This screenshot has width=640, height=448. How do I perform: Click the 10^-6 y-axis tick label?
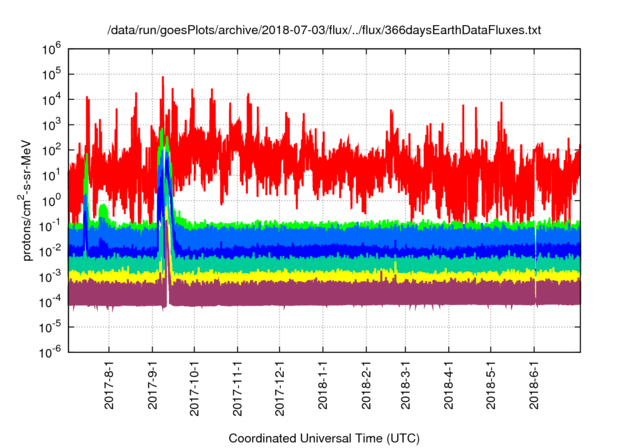point(51,353)
